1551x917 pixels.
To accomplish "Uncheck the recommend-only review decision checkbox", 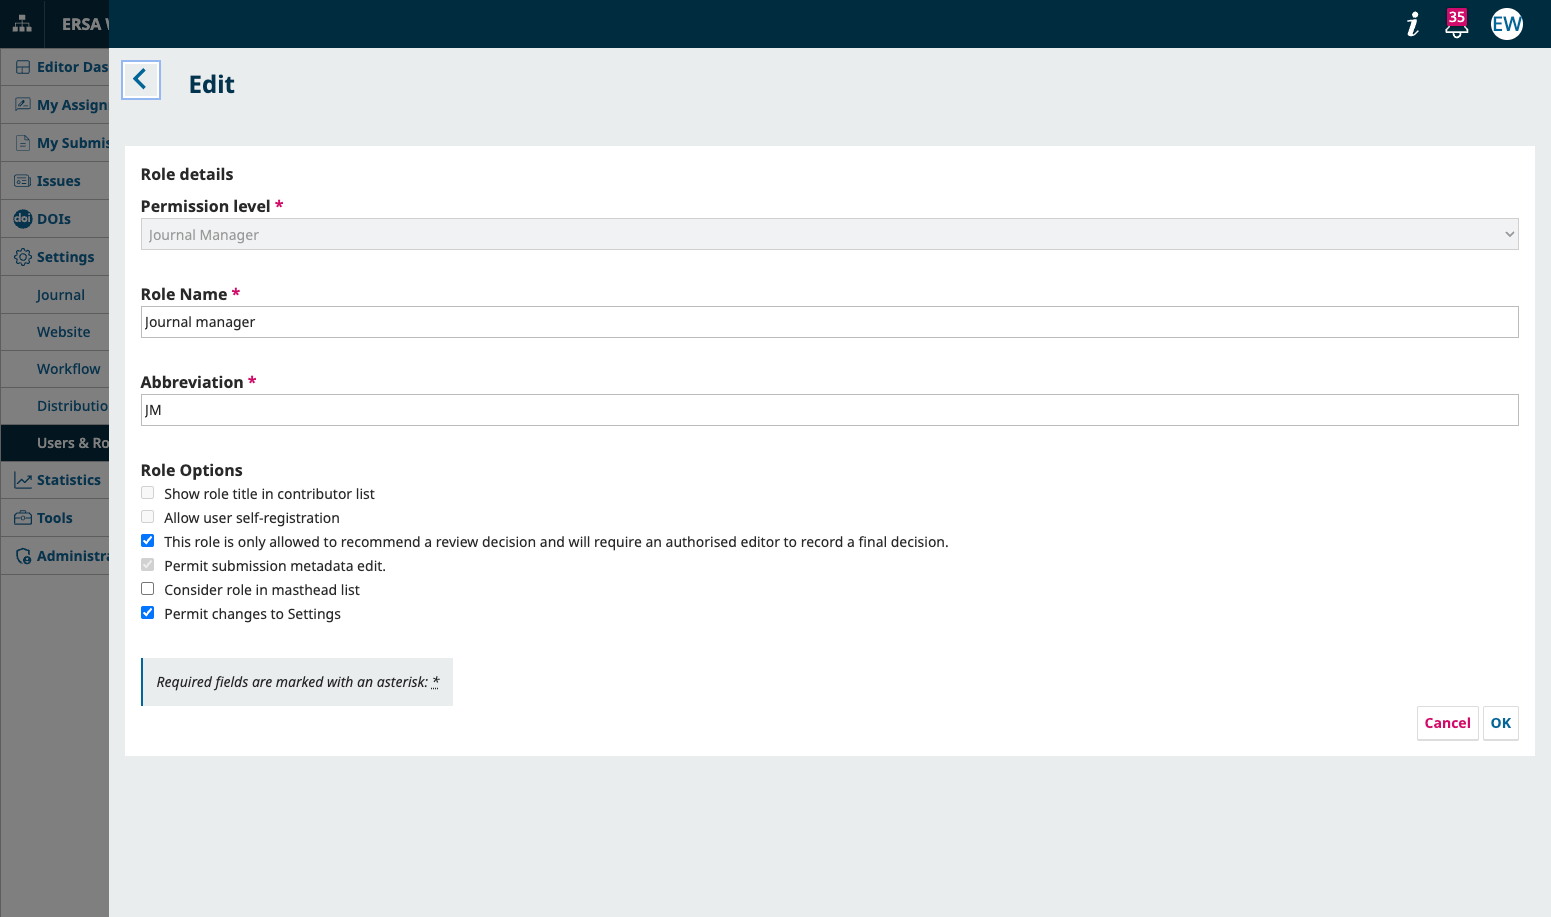I will pos(148,541).
